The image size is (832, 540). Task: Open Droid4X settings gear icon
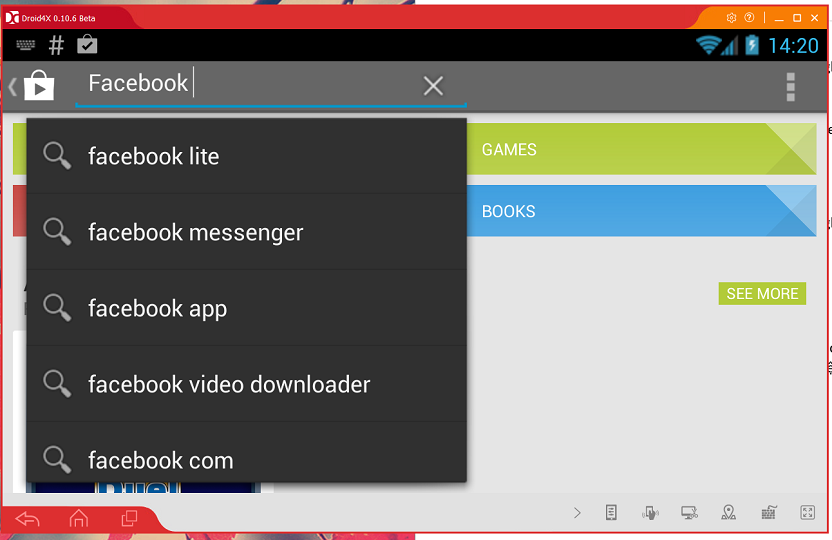pyautogui.click(x=731, y=18)
